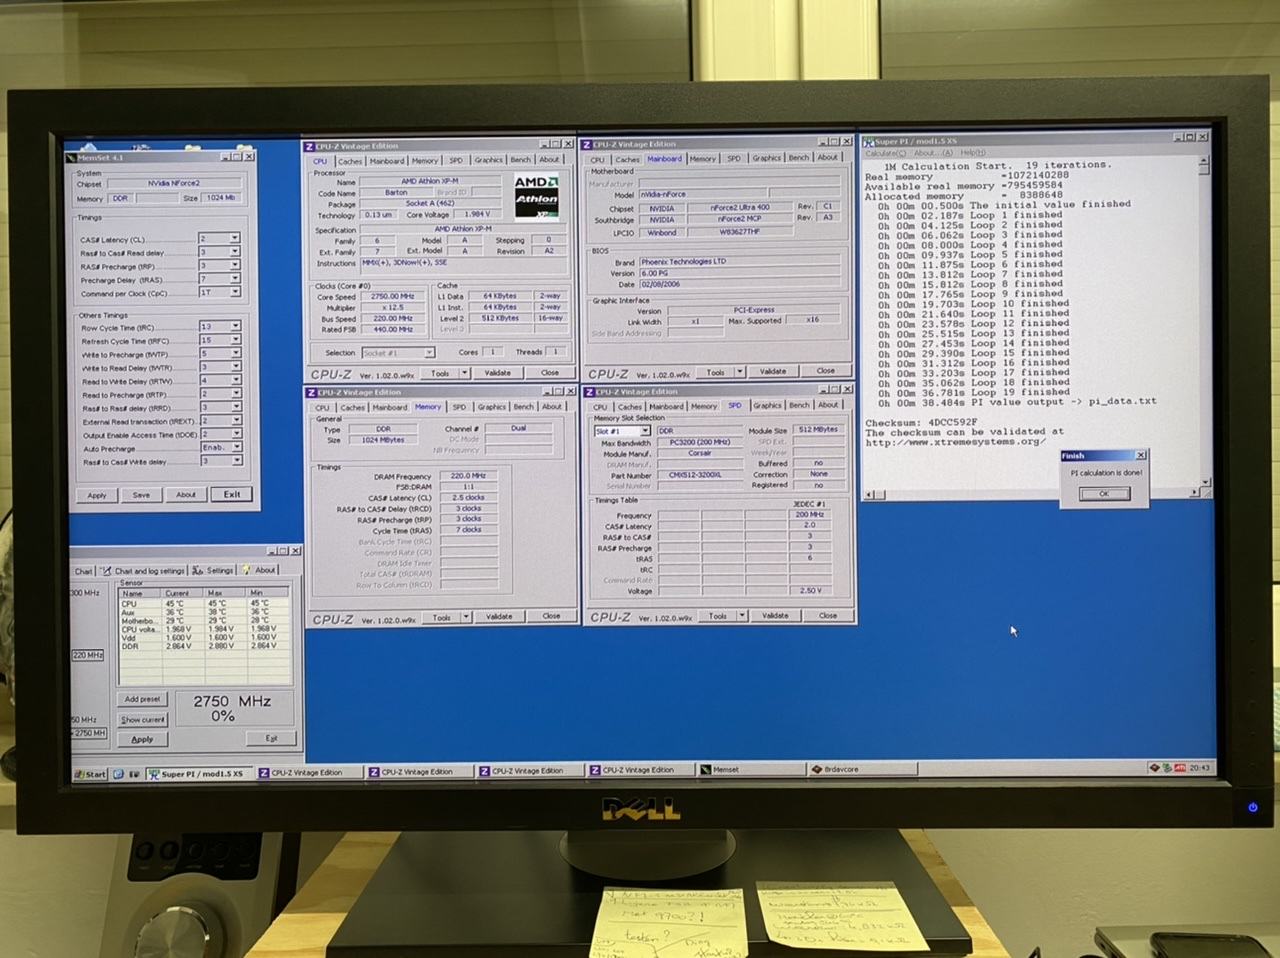Select the Chart tab in the 8rdavcore window
Viewport: 1280px width, 958px height.
pos(84,571)
